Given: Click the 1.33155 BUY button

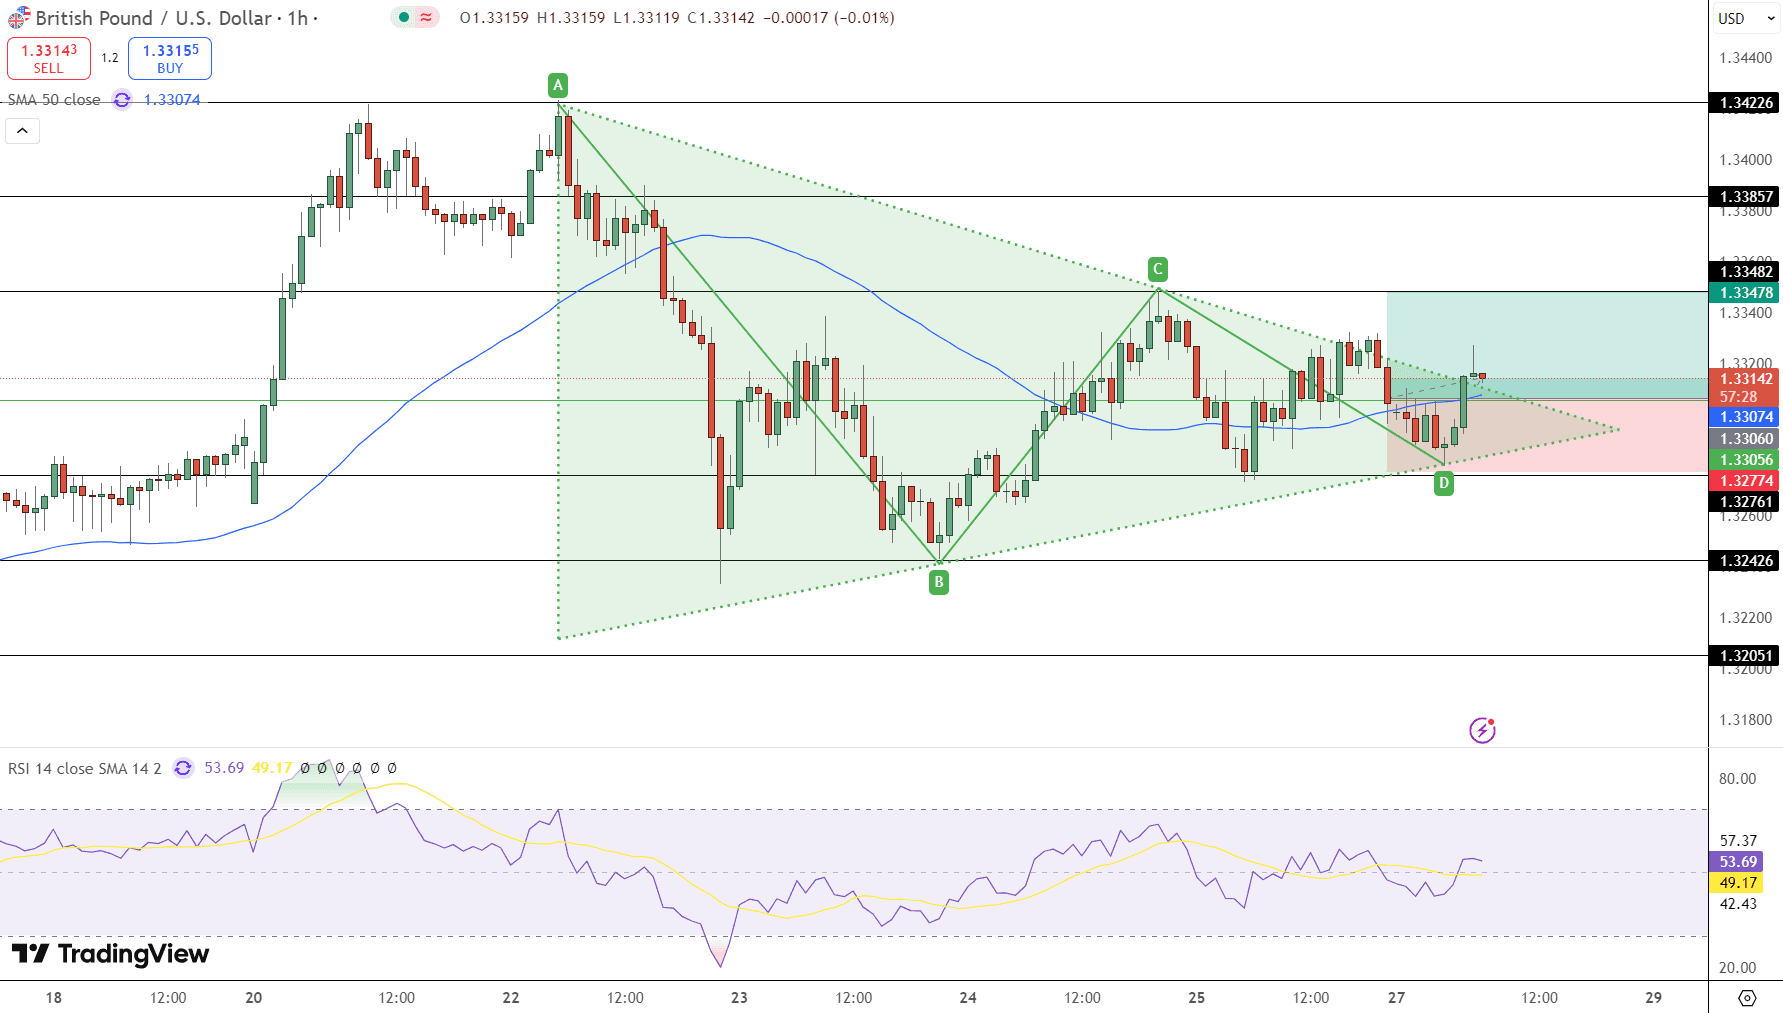Looking at the screenshot, I should click(x=170, y=59).
